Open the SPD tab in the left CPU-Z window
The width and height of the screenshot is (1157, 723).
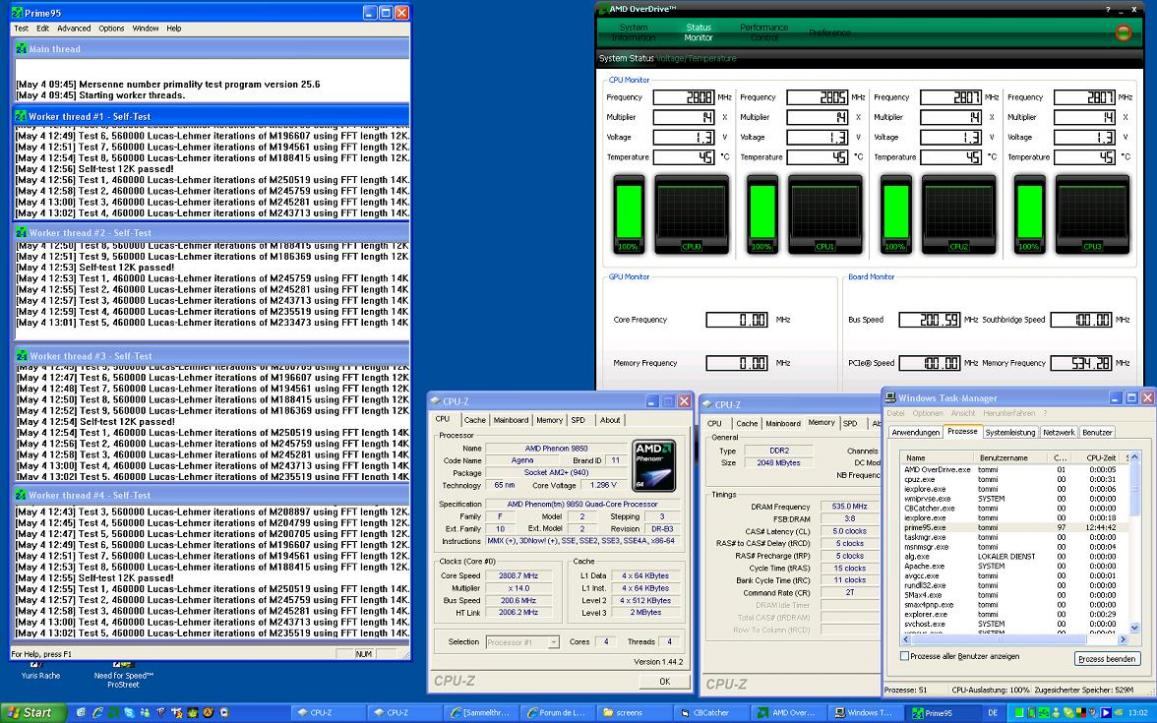tap(578, 420)
